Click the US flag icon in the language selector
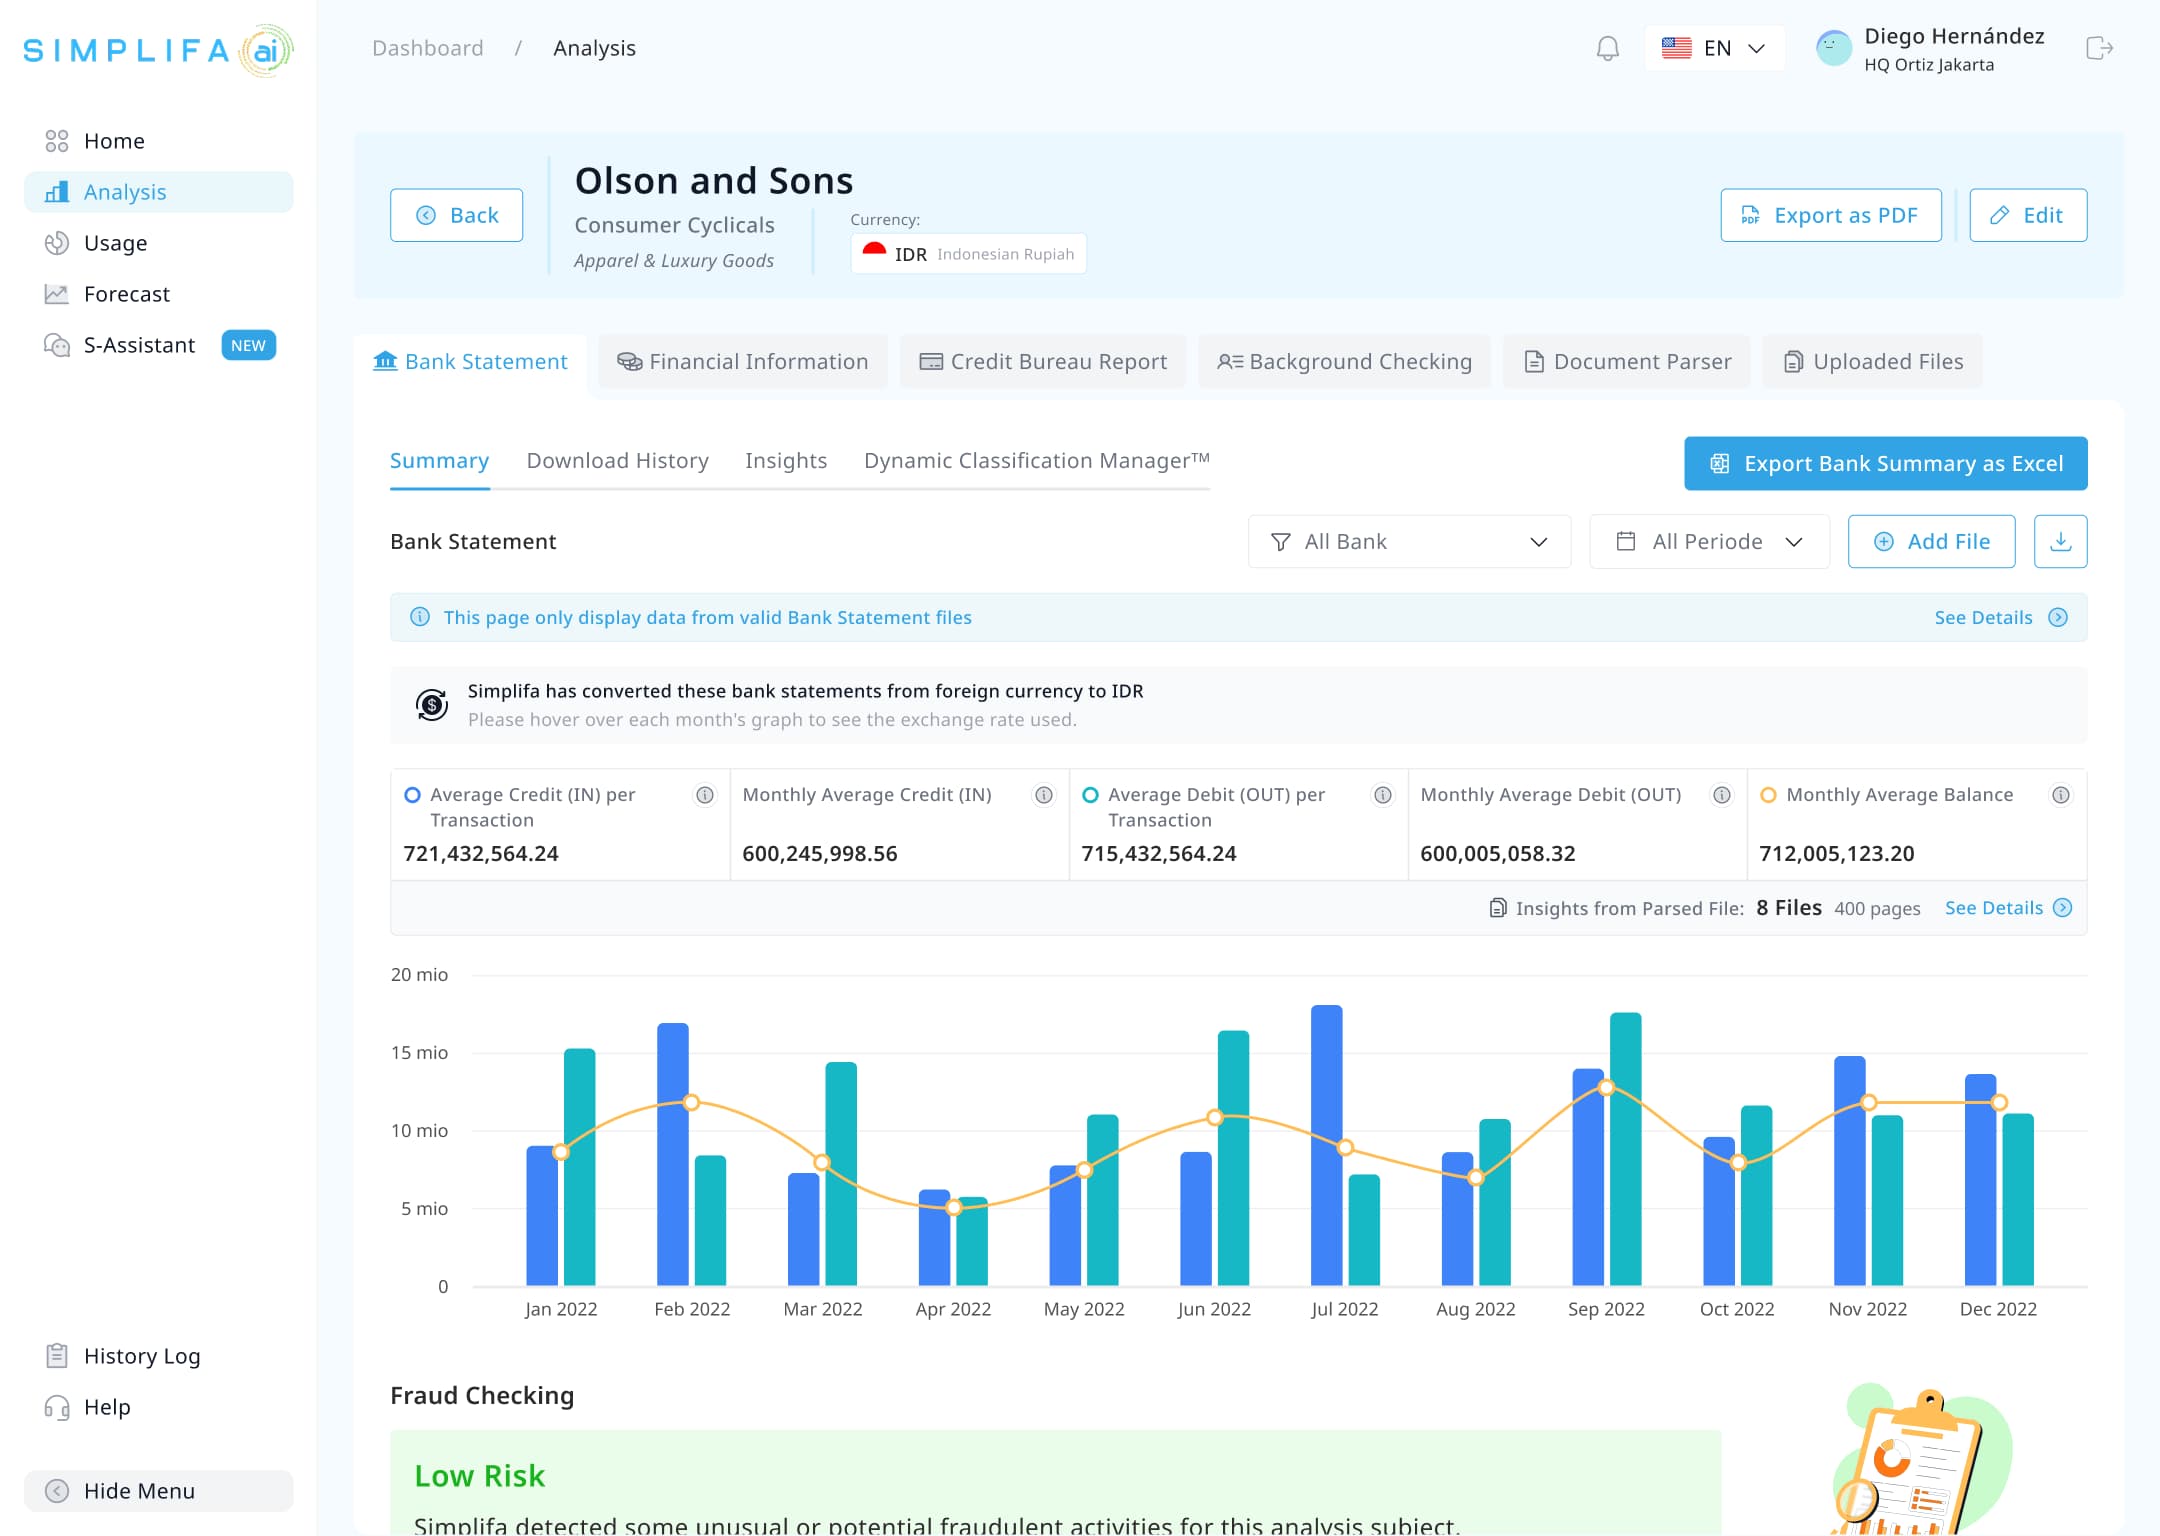The height and width of the screenshot is (1536, 2160). coord(1676,48)
